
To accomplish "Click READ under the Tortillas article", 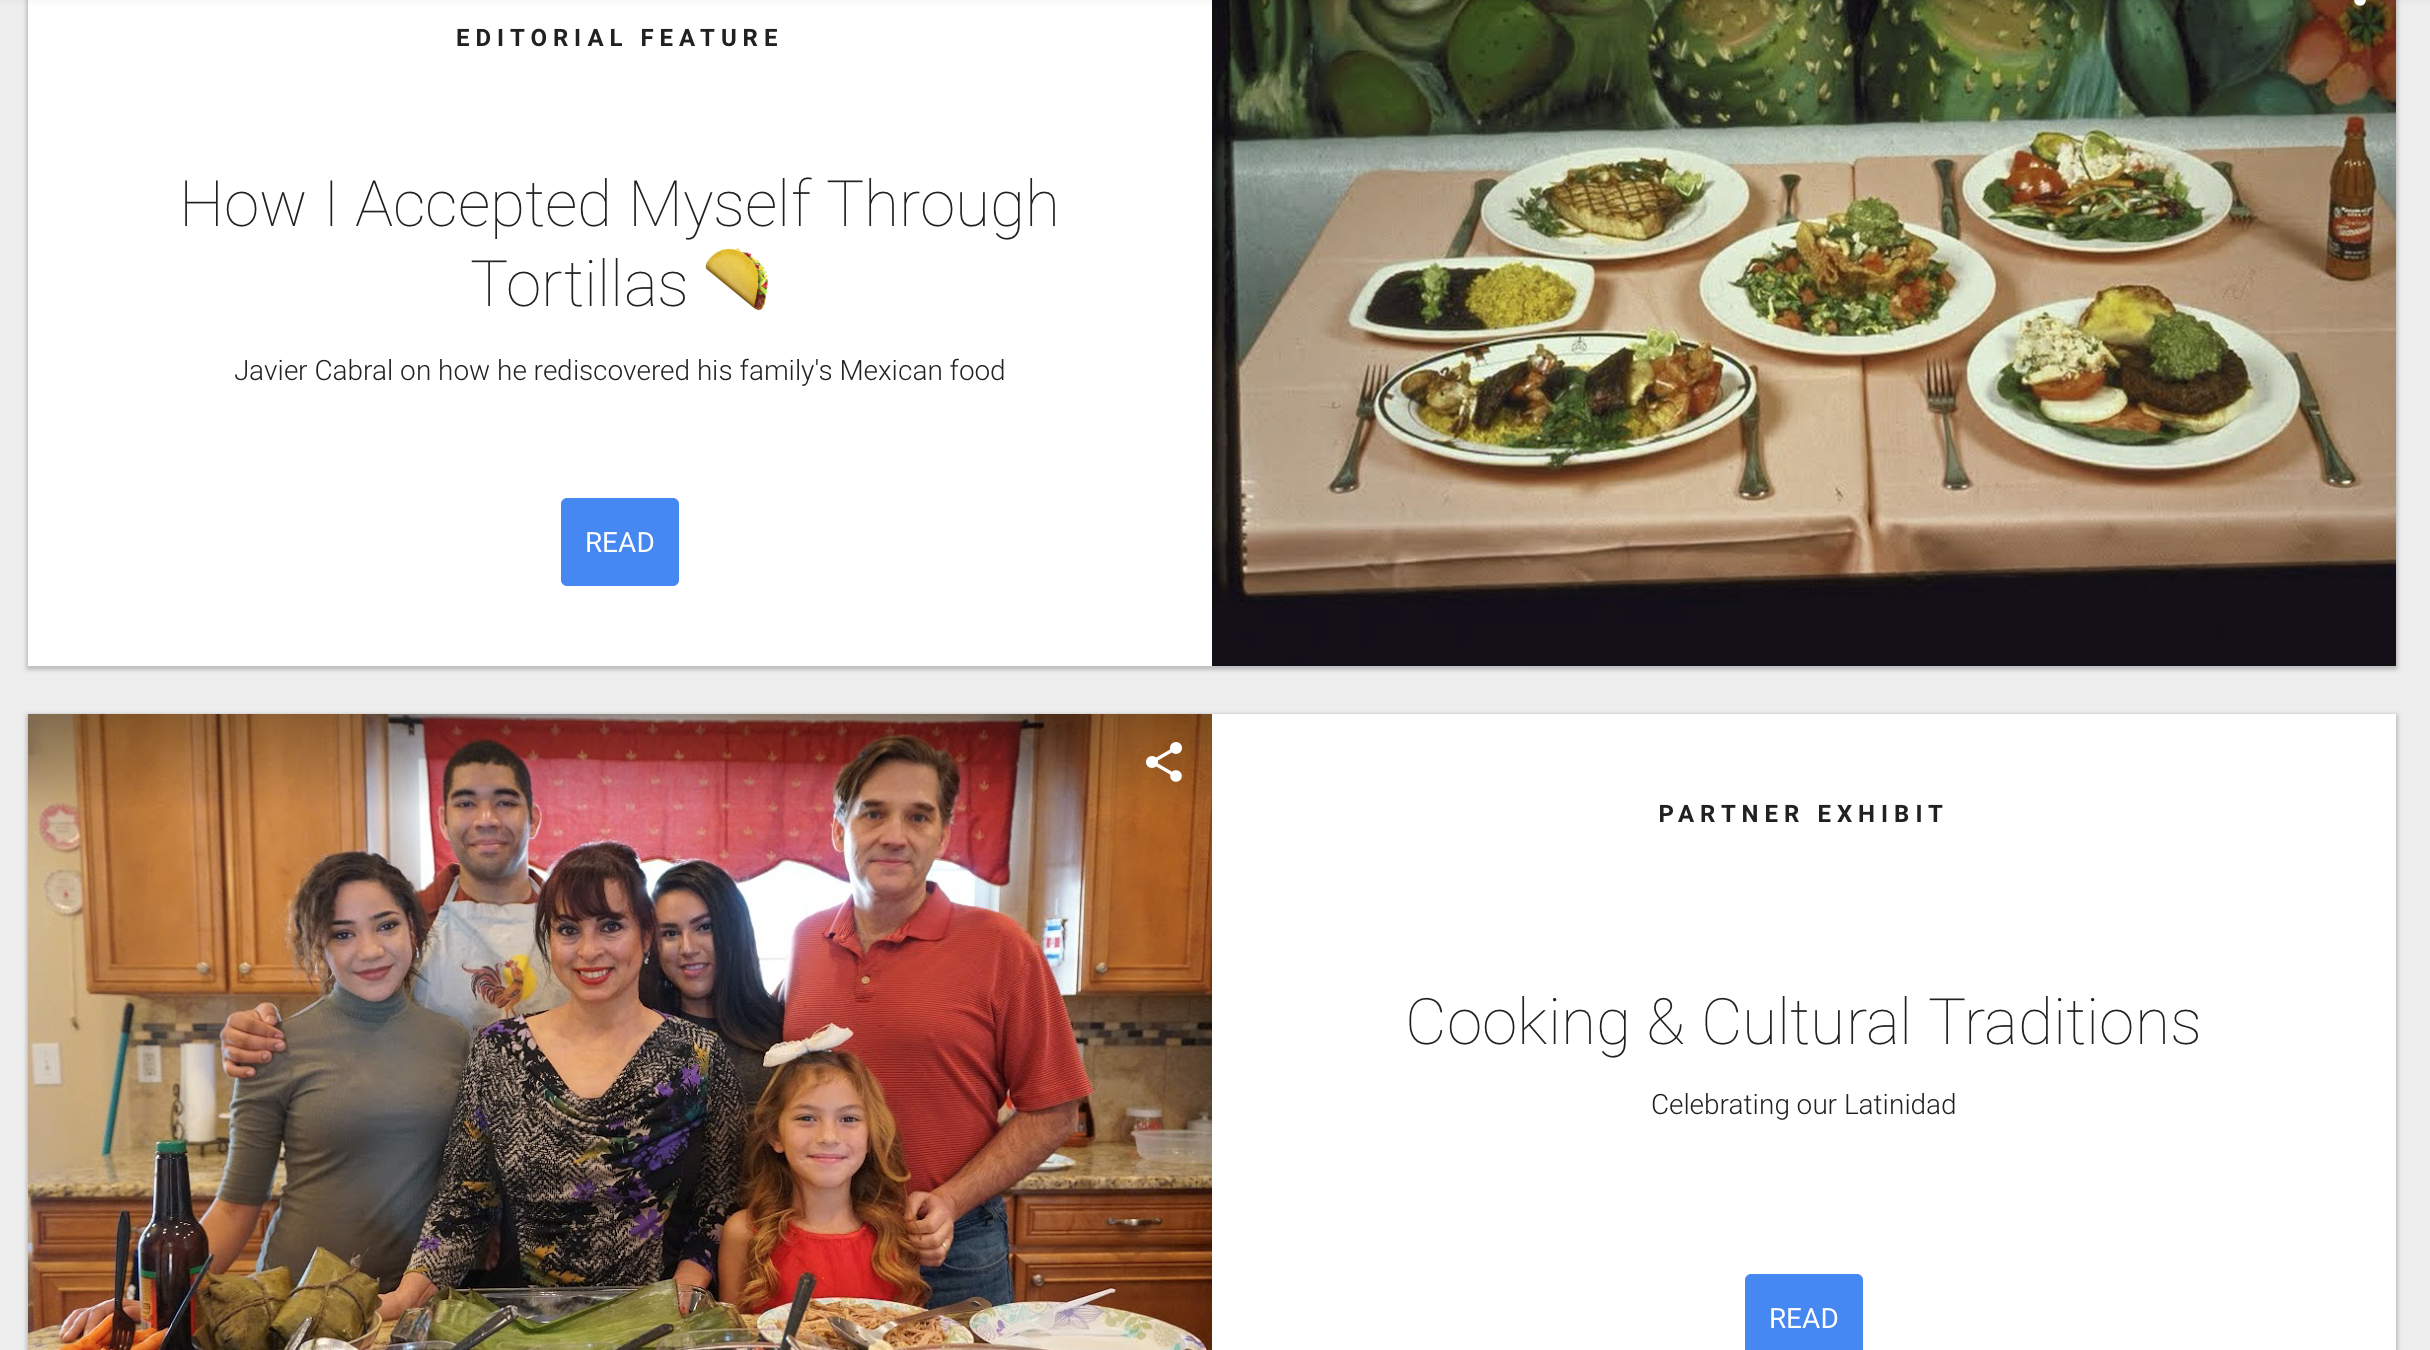I will pos(619,542).
